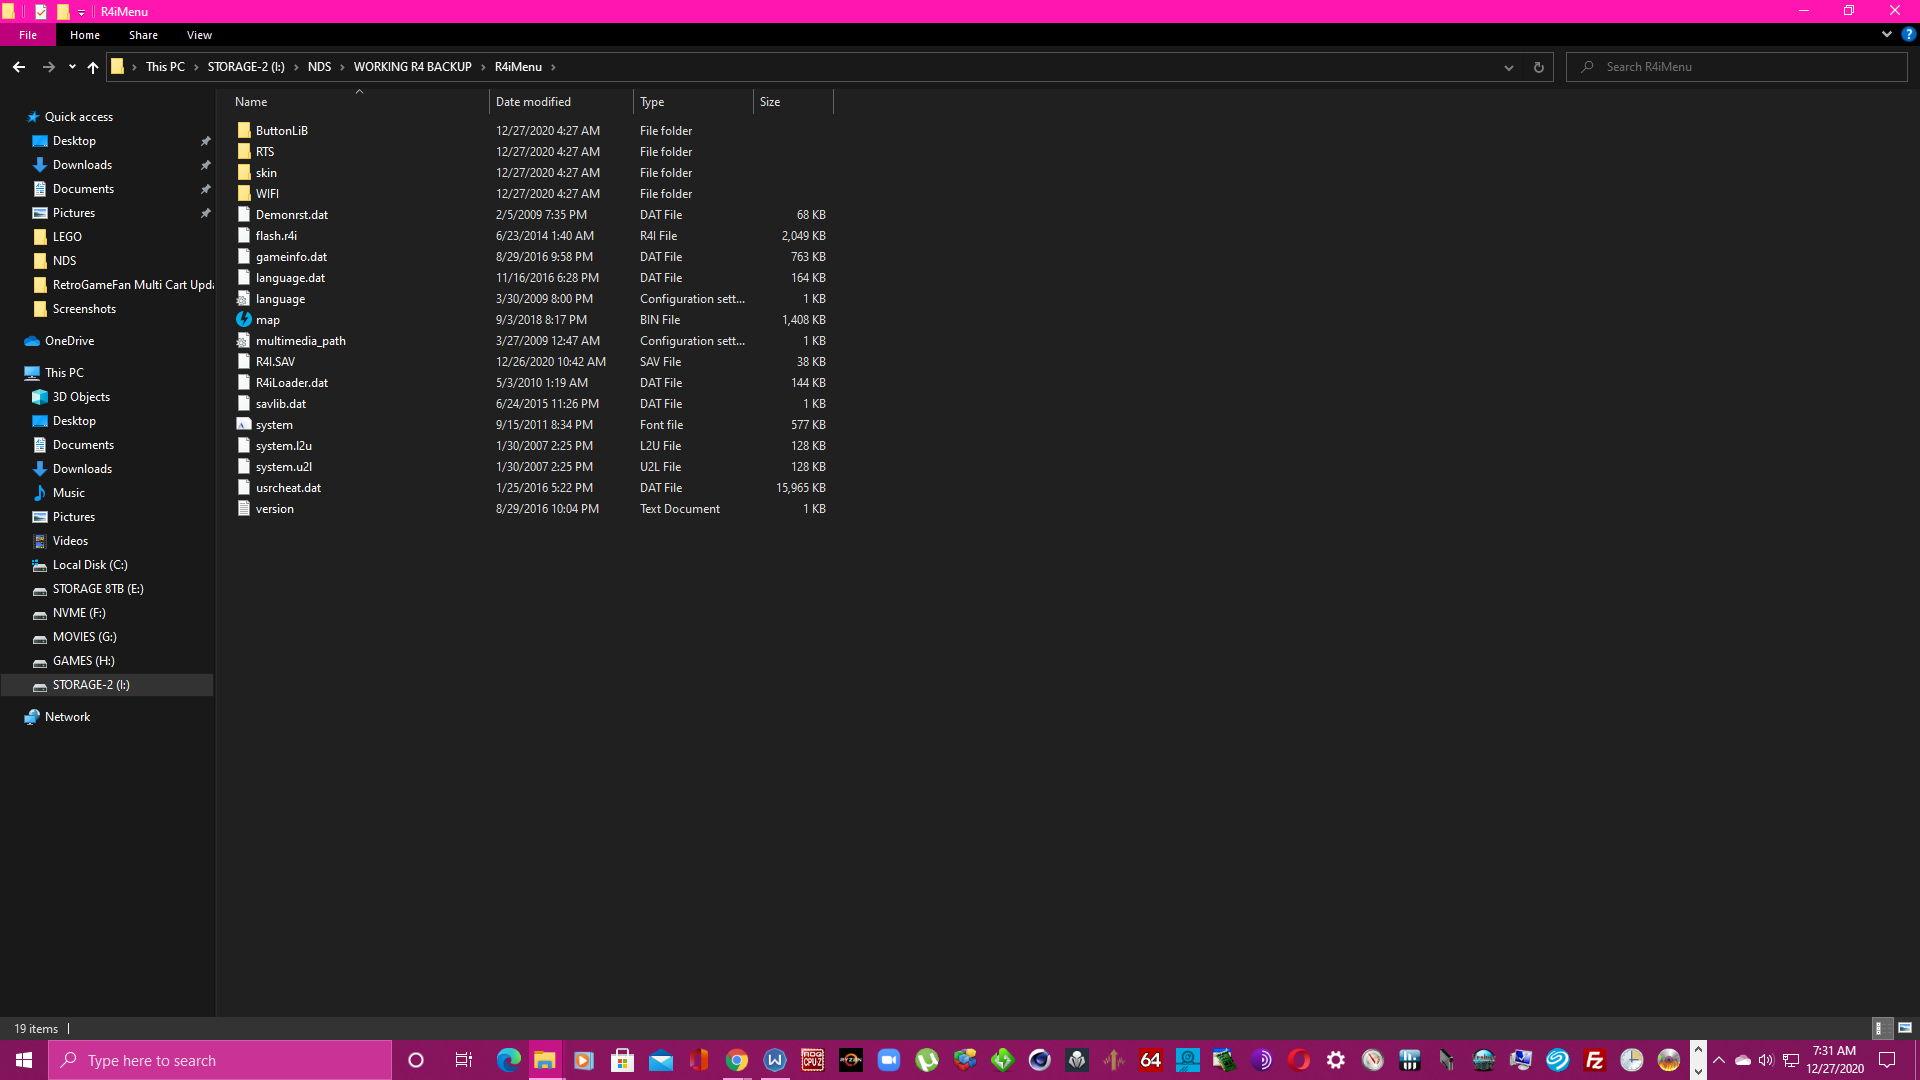The height and width of the screenshot is (1080, 1920).
Task: Switch to the Share ribbon tab
Action: coord(143,35)
